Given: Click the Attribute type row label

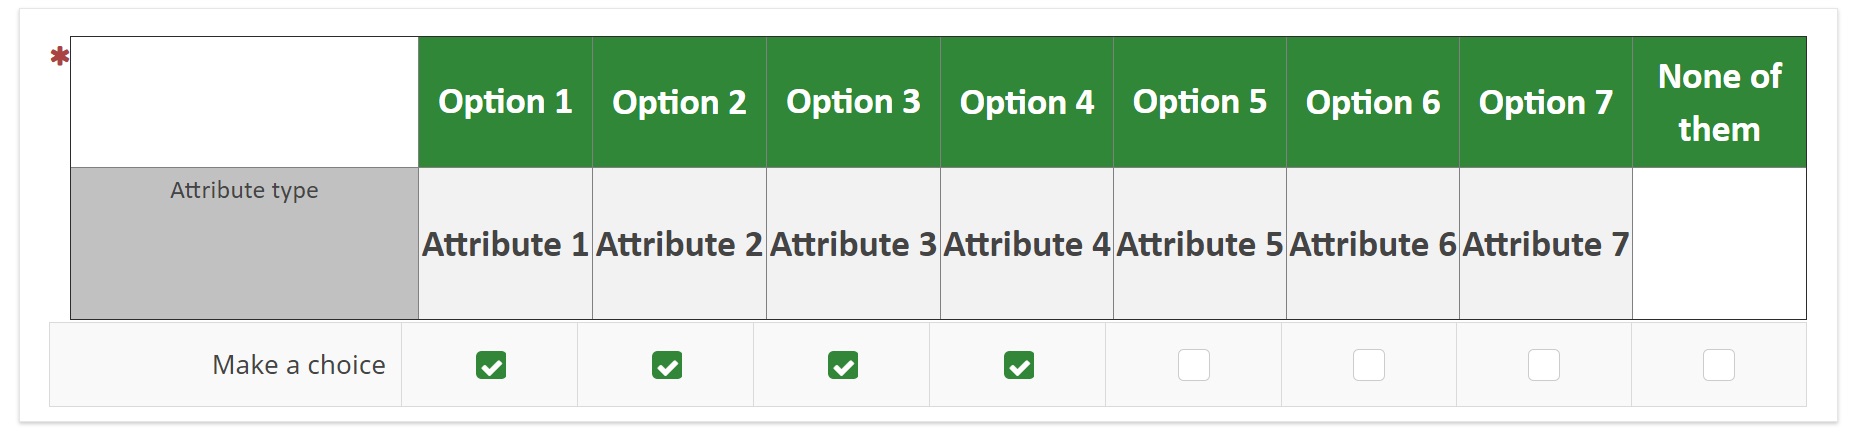Looking at the screenshot, I should (x=244, y=190).
